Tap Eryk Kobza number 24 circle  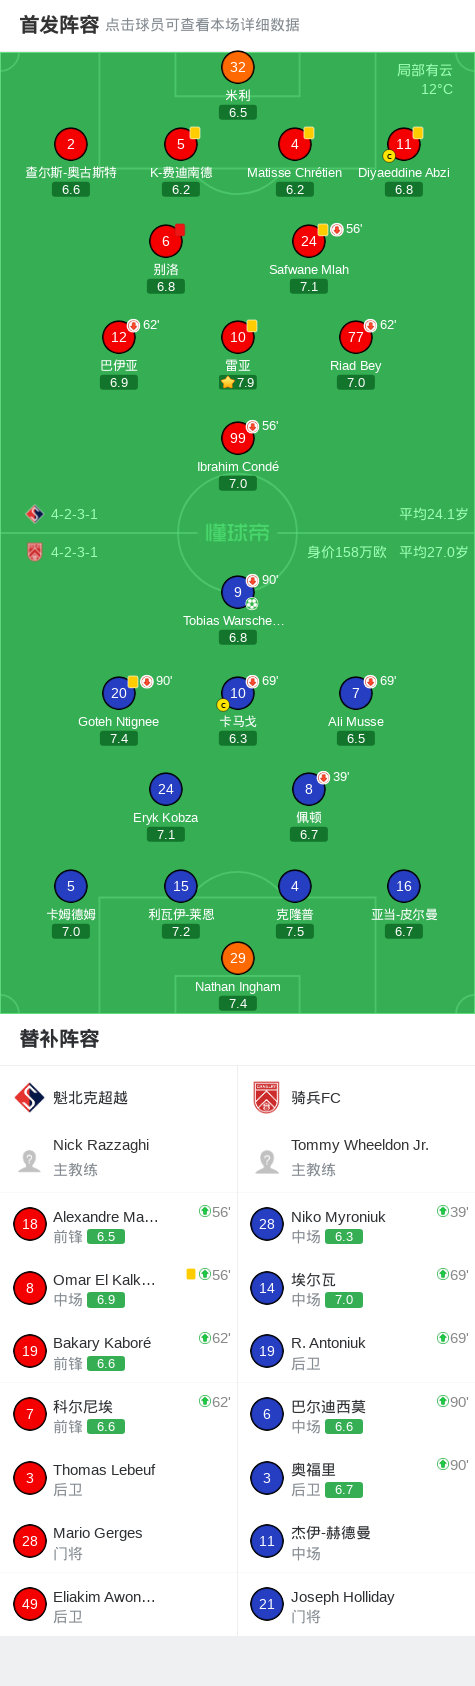(x=166, y=789)
